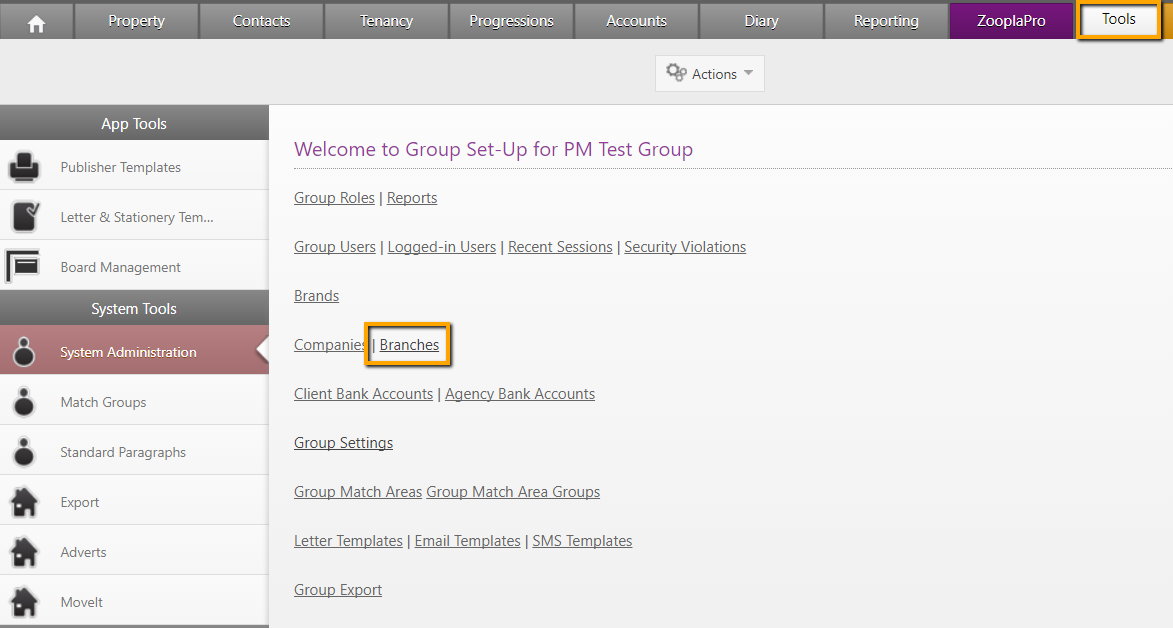Click the Board Management sign icon
This screenshot has width=1173, height=628.
pyautogui.click(x=22, y=266)
